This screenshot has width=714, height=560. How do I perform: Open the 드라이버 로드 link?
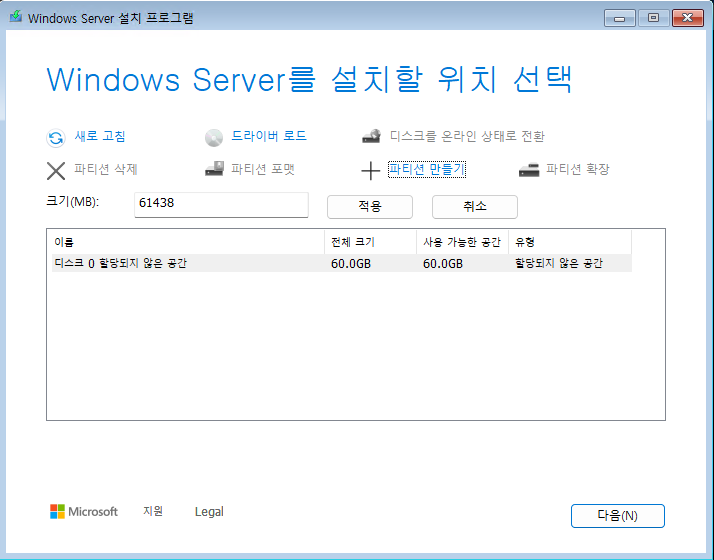click(269, 136)
